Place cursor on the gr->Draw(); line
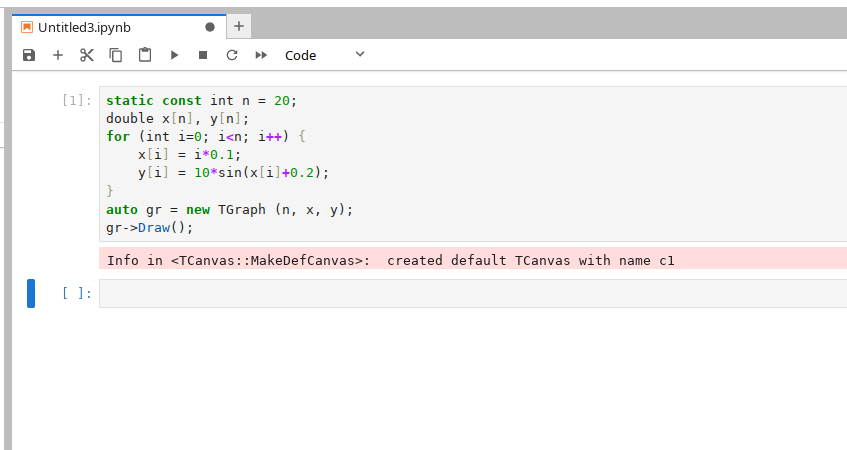This screenshot has height=450, width=847. [149, 227]
